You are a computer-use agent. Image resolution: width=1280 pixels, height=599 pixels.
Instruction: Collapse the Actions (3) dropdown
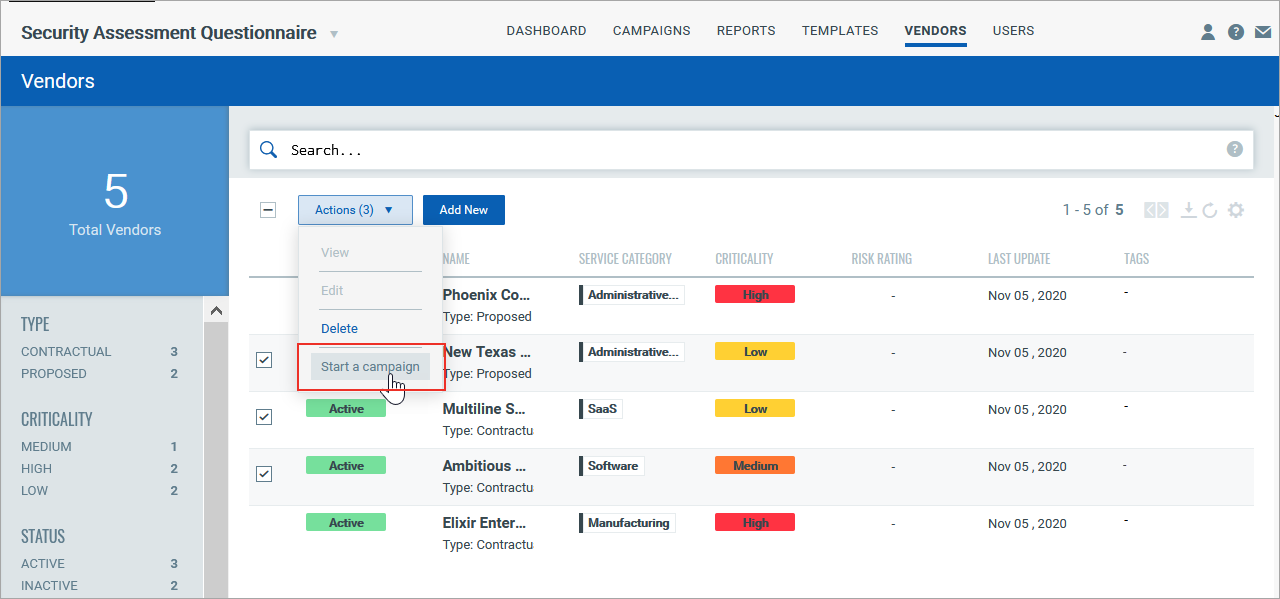coord(355,210)
